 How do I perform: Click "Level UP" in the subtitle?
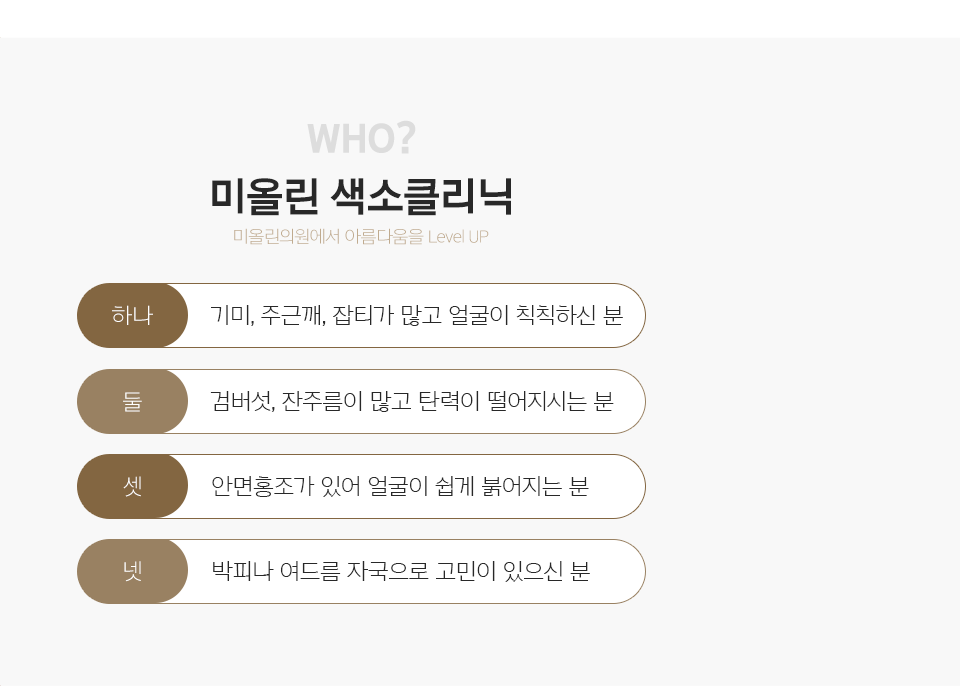(458, 237)
